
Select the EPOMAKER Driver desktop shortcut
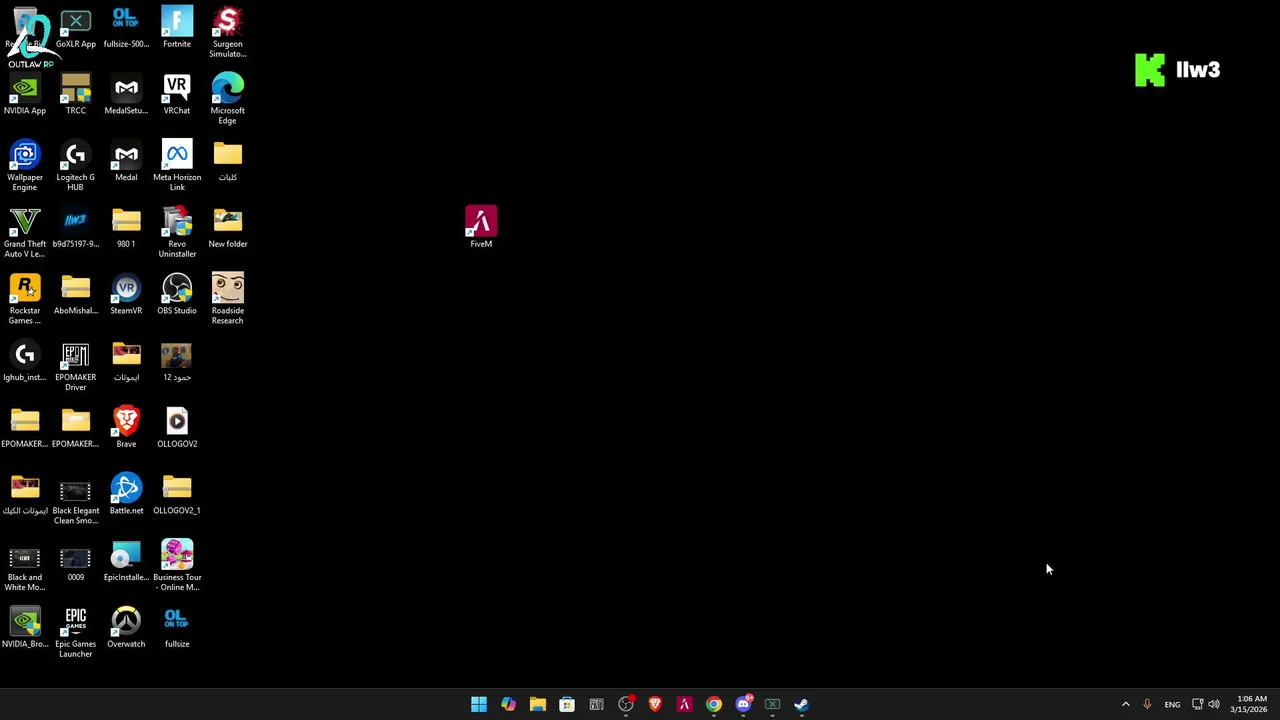point(76,366)
